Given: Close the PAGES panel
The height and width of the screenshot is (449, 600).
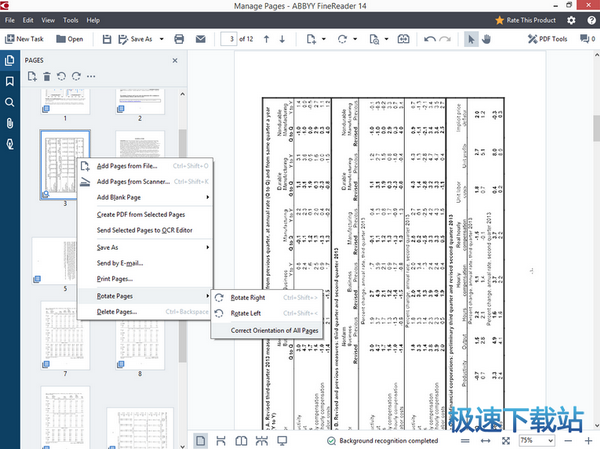Looking at the screenshot, I should pyautogui.click(x=175, y=60).
